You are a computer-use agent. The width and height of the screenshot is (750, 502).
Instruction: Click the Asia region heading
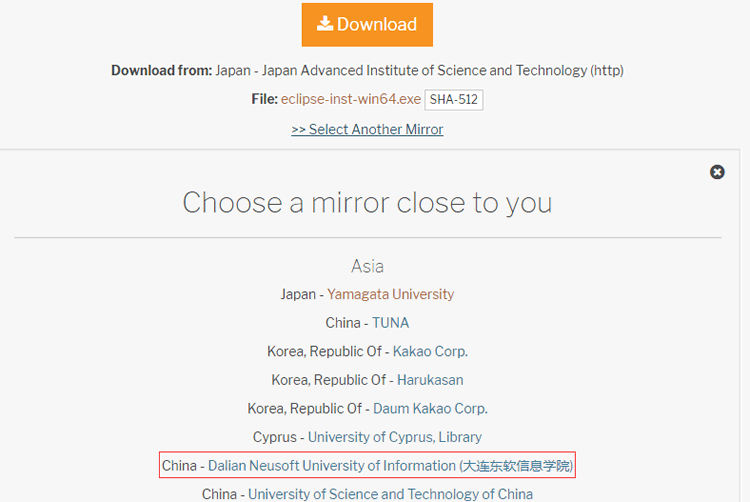(x=367, y=266)
